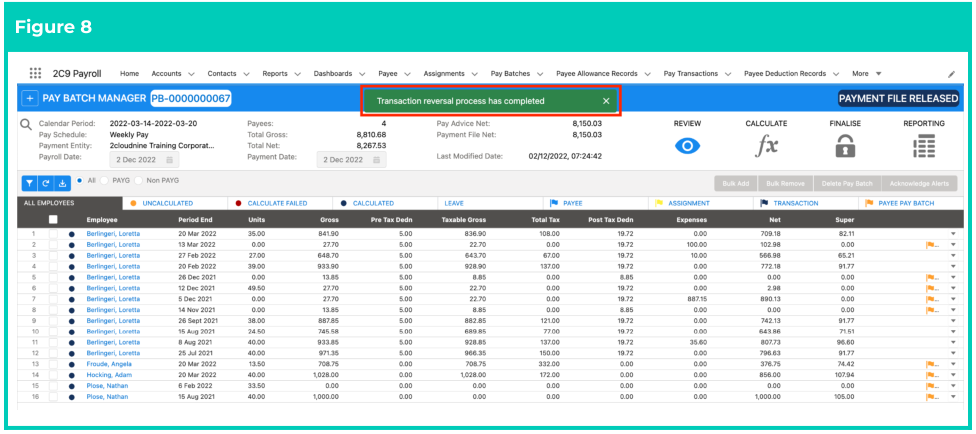Open the More dropdown in nav bar
The width and height of the screenshot is (976, 434).
867,73
